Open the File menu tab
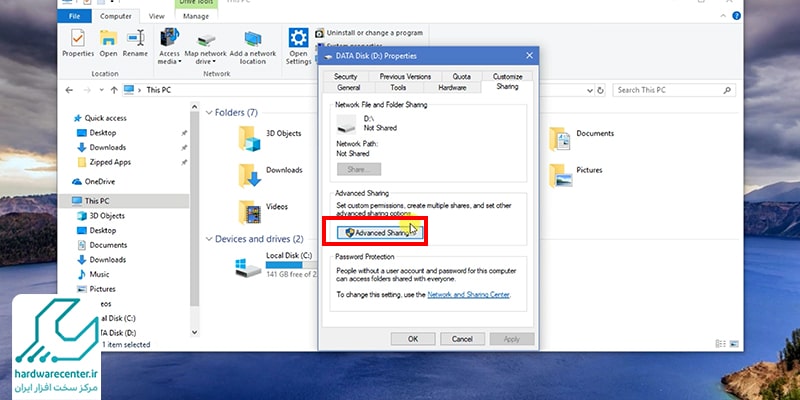 coord(74,16)
